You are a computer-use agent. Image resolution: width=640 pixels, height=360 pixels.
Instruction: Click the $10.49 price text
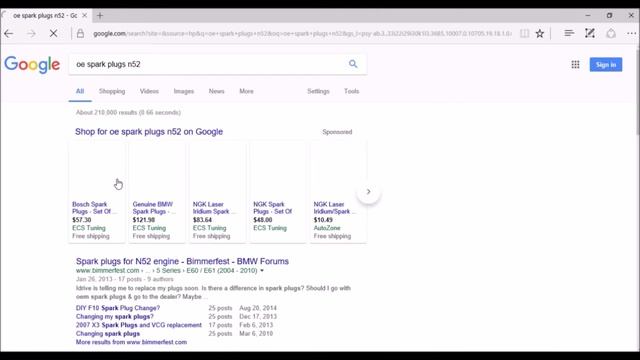point(323,220)
